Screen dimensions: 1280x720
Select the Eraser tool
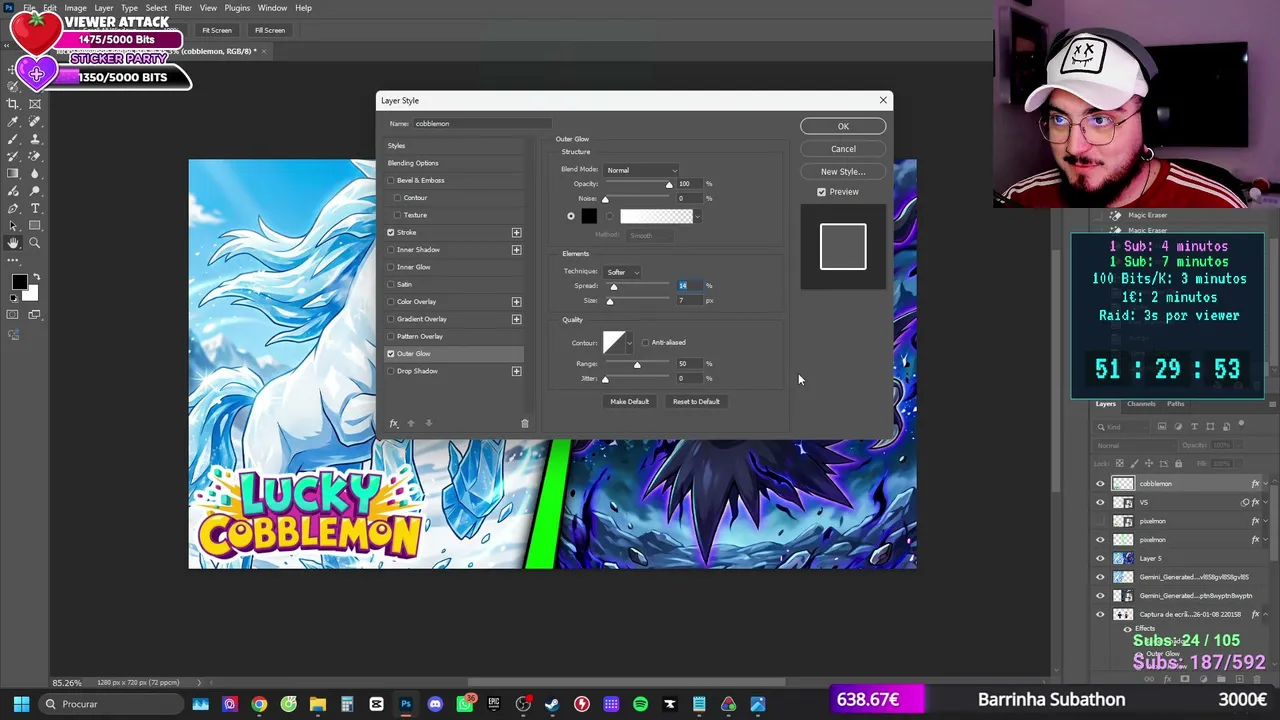coord(35,156)
